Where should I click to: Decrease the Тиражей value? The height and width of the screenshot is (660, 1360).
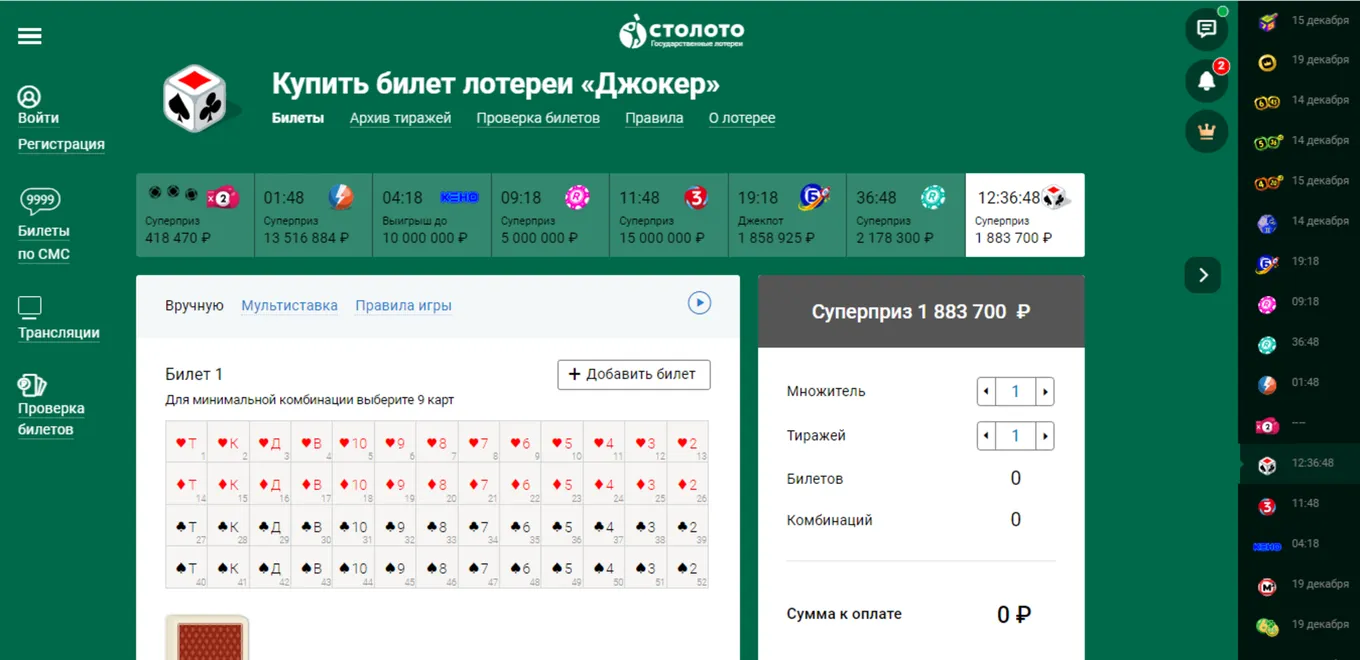pos(987,436)
